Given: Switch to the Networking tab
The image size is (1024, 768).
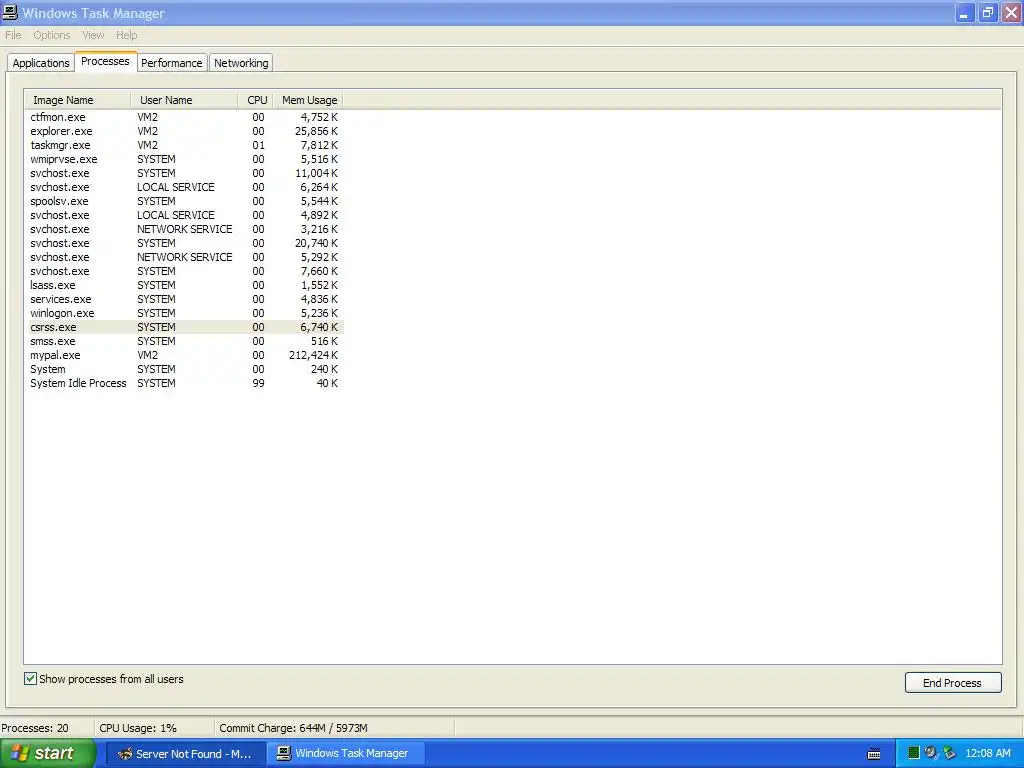Looking at the screenshot, I should click(241, 63).
